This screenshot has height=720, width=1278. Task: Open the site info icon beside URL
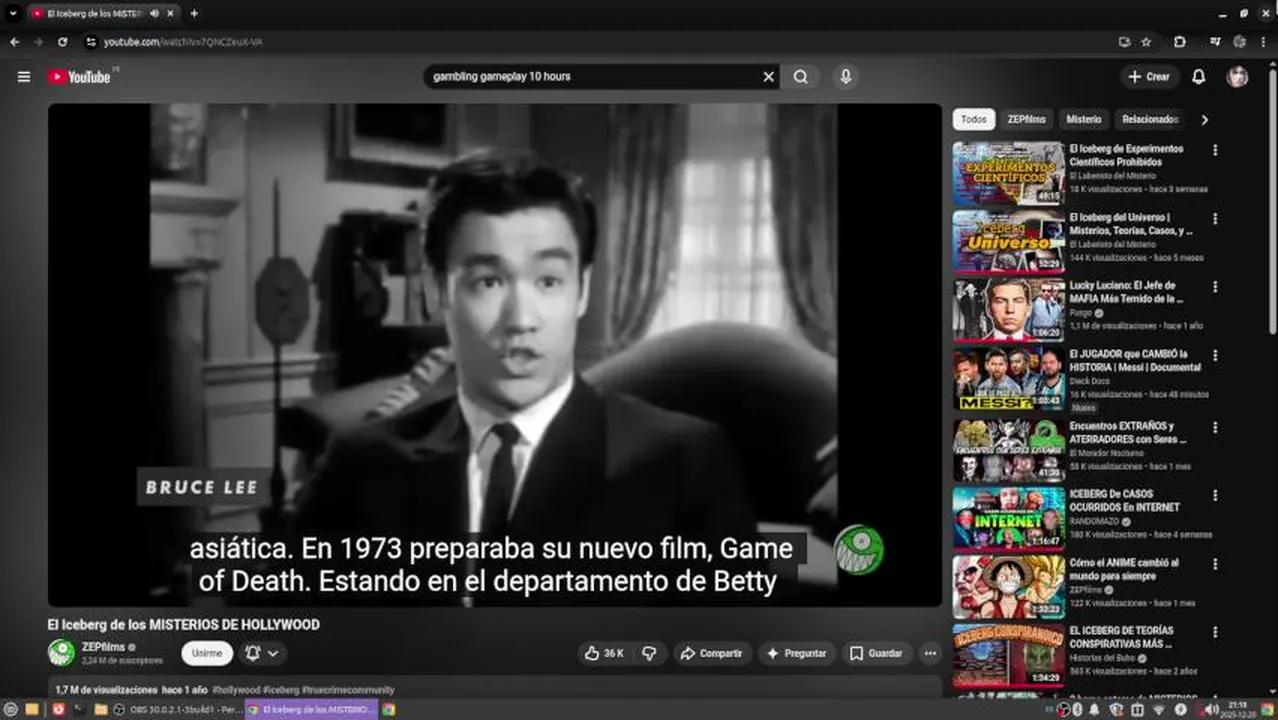click(90, 42)
